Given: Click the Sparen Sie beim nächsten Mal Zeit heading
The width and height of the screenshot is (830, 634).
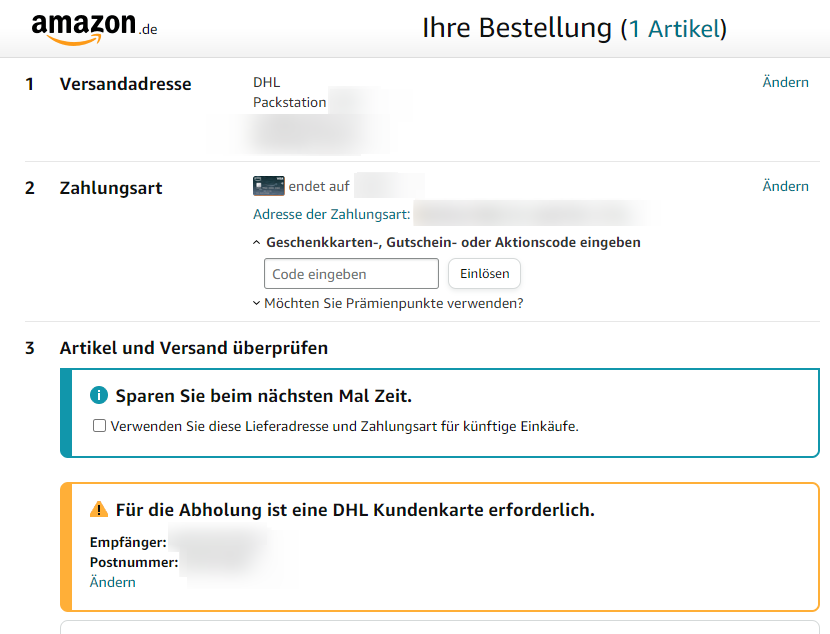Looking at the screenshot, I should (x=264, y=395).
